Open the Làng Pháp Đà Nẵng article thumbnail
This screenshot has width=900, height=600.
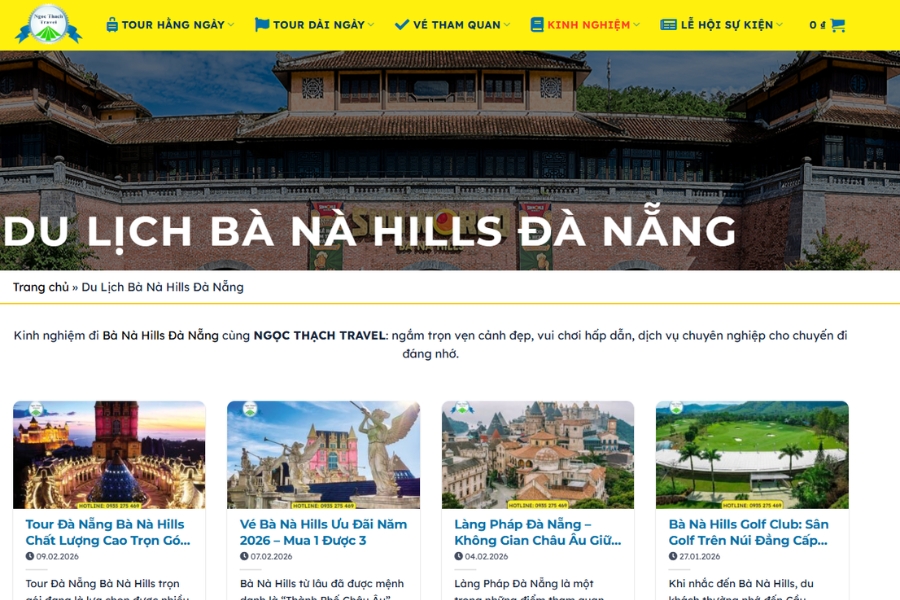[538, 455]
